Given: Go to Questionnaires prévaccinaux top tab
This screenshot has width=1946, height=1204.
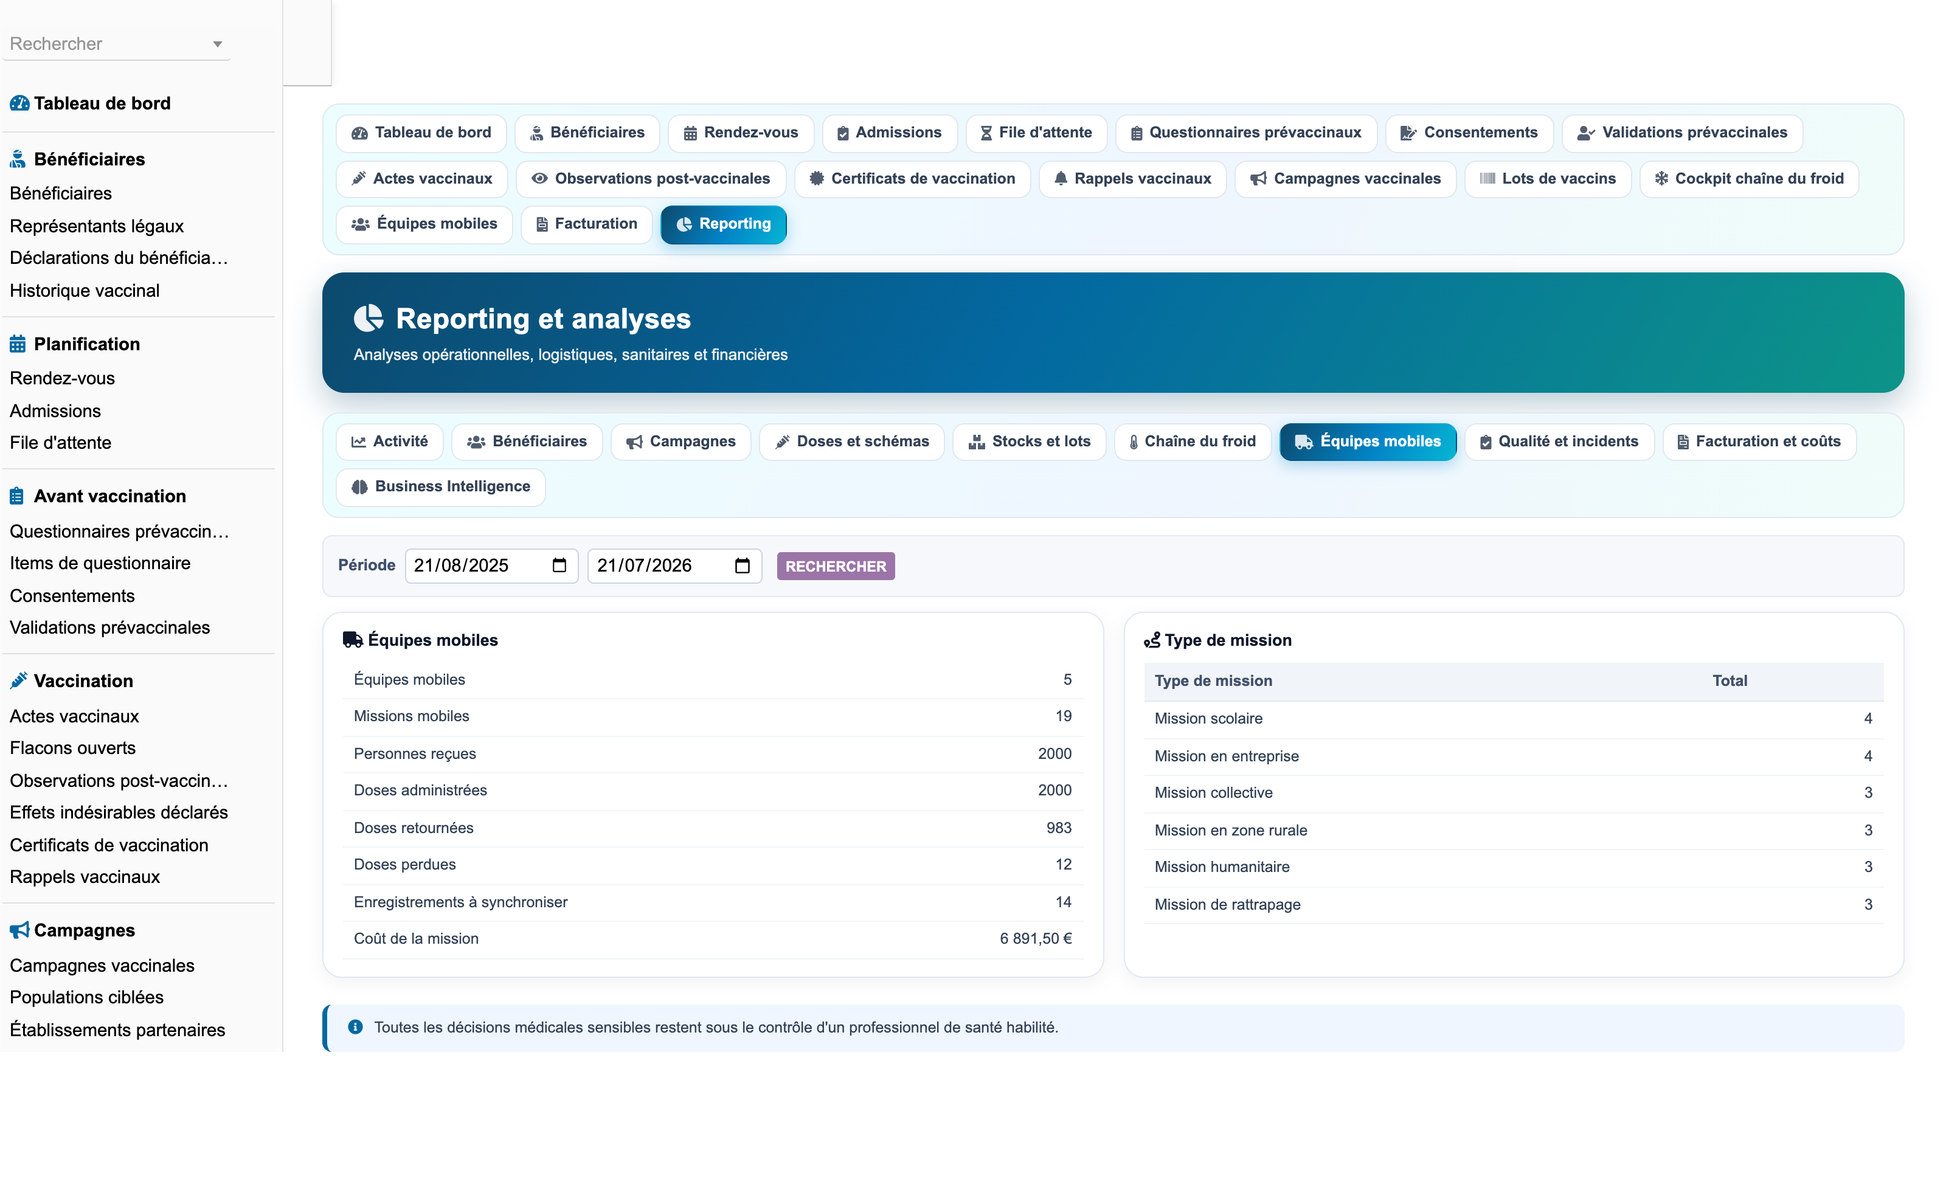Looking at the screenshot, I should [1246, 133].
